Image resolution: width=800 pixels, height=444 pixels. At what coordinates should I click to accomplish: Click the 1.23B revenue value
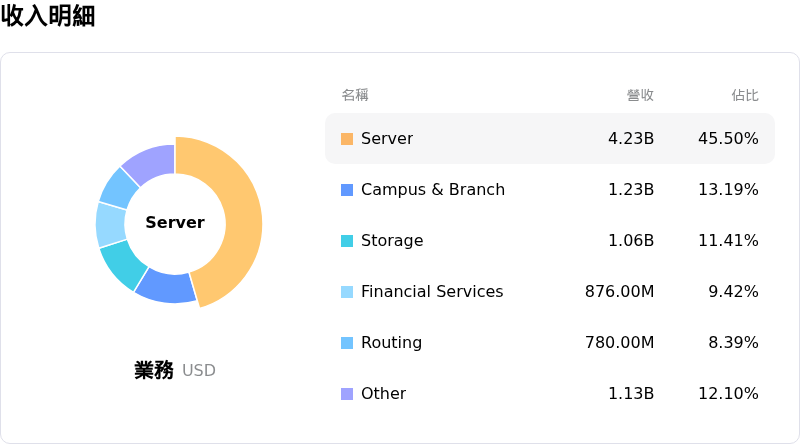pyautogui.click(x=631, y=189)
